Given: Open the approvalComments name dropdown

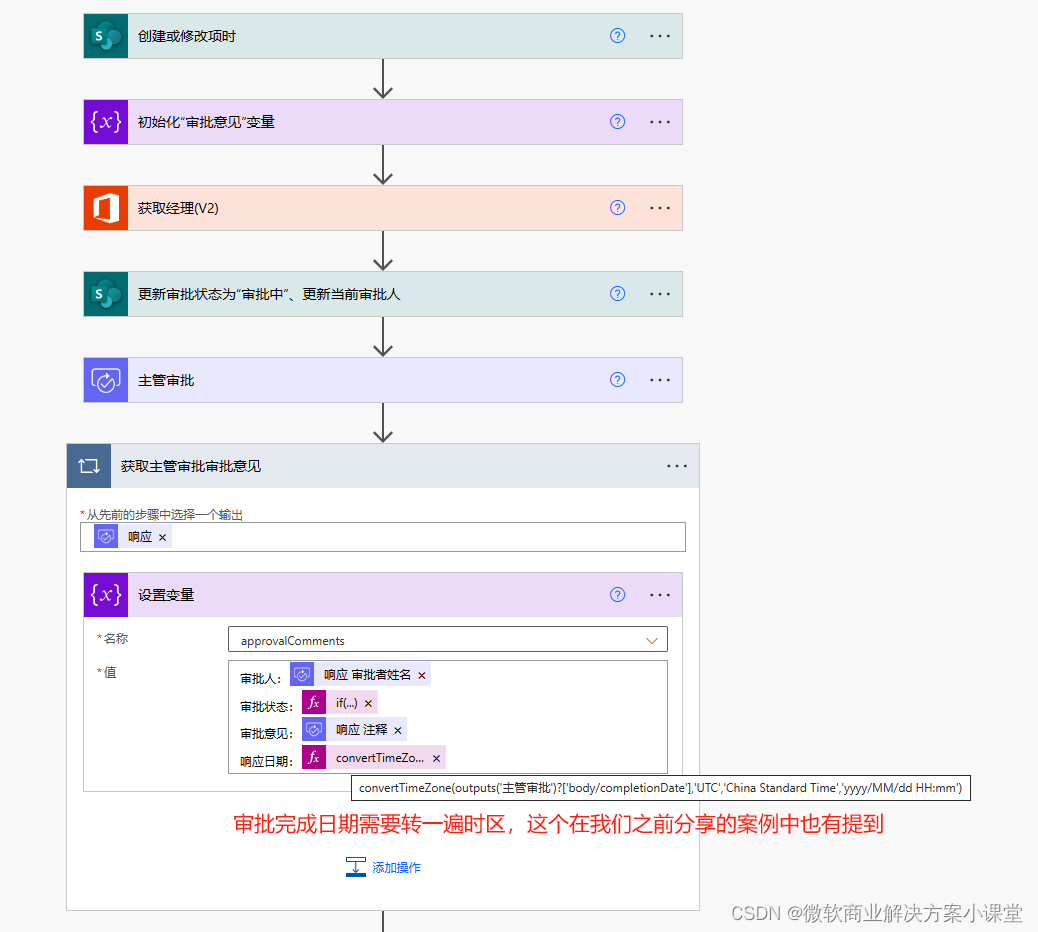Looking at the screenshot, I should (x=448, y=640).
